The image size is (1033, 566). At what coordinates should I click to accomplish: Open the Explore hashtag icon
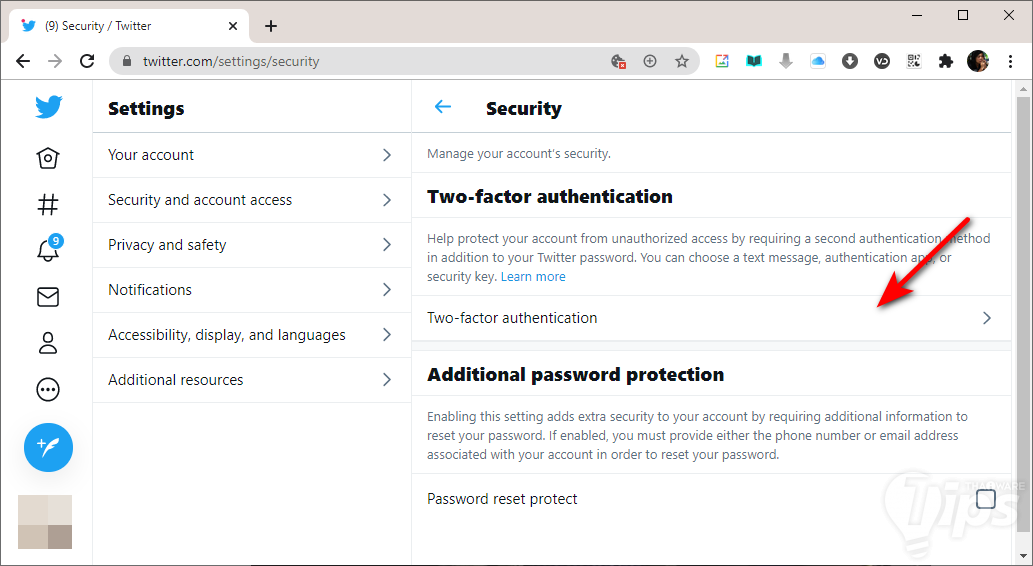(x=48, y=205)
